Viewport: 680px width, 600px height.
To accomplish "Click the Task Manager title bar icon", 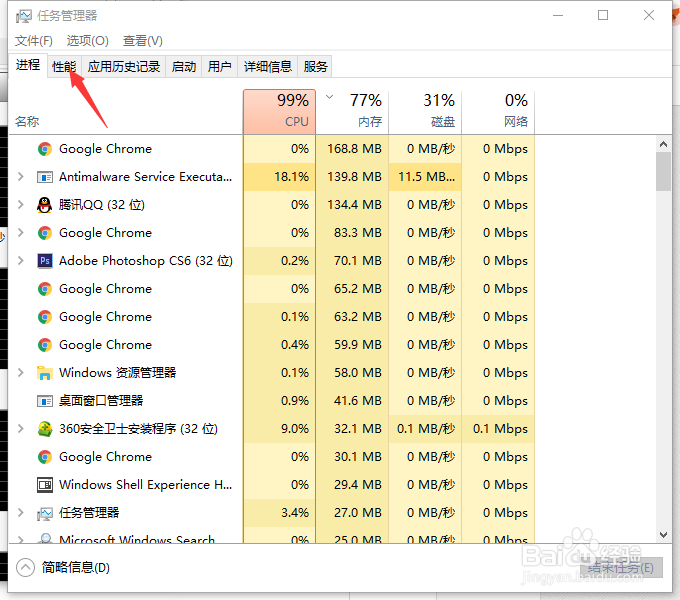I will [x=23, y=16].
